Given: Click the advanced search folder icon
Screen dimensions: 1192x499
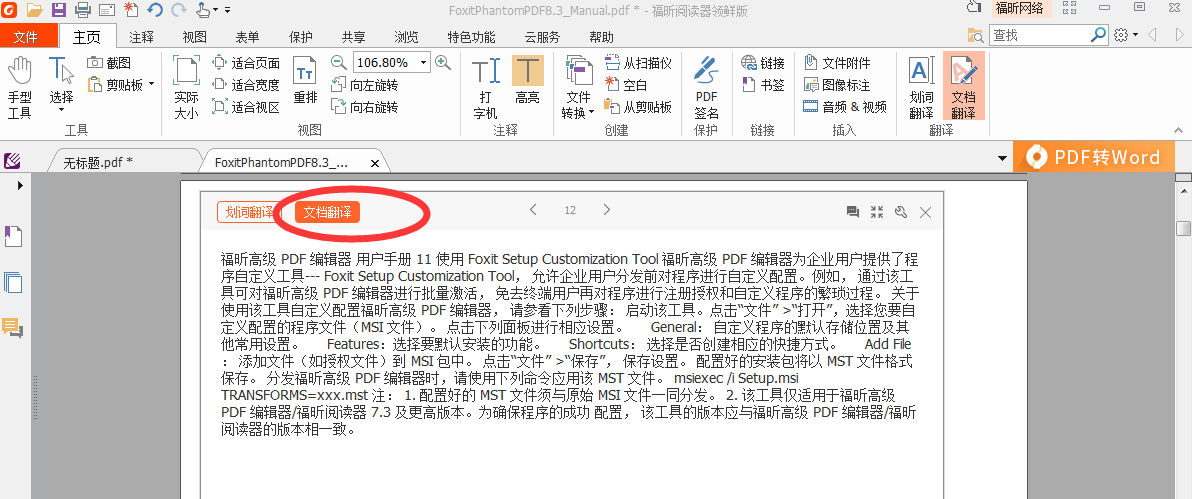Looking at the screenshot, I should point(975,35).
